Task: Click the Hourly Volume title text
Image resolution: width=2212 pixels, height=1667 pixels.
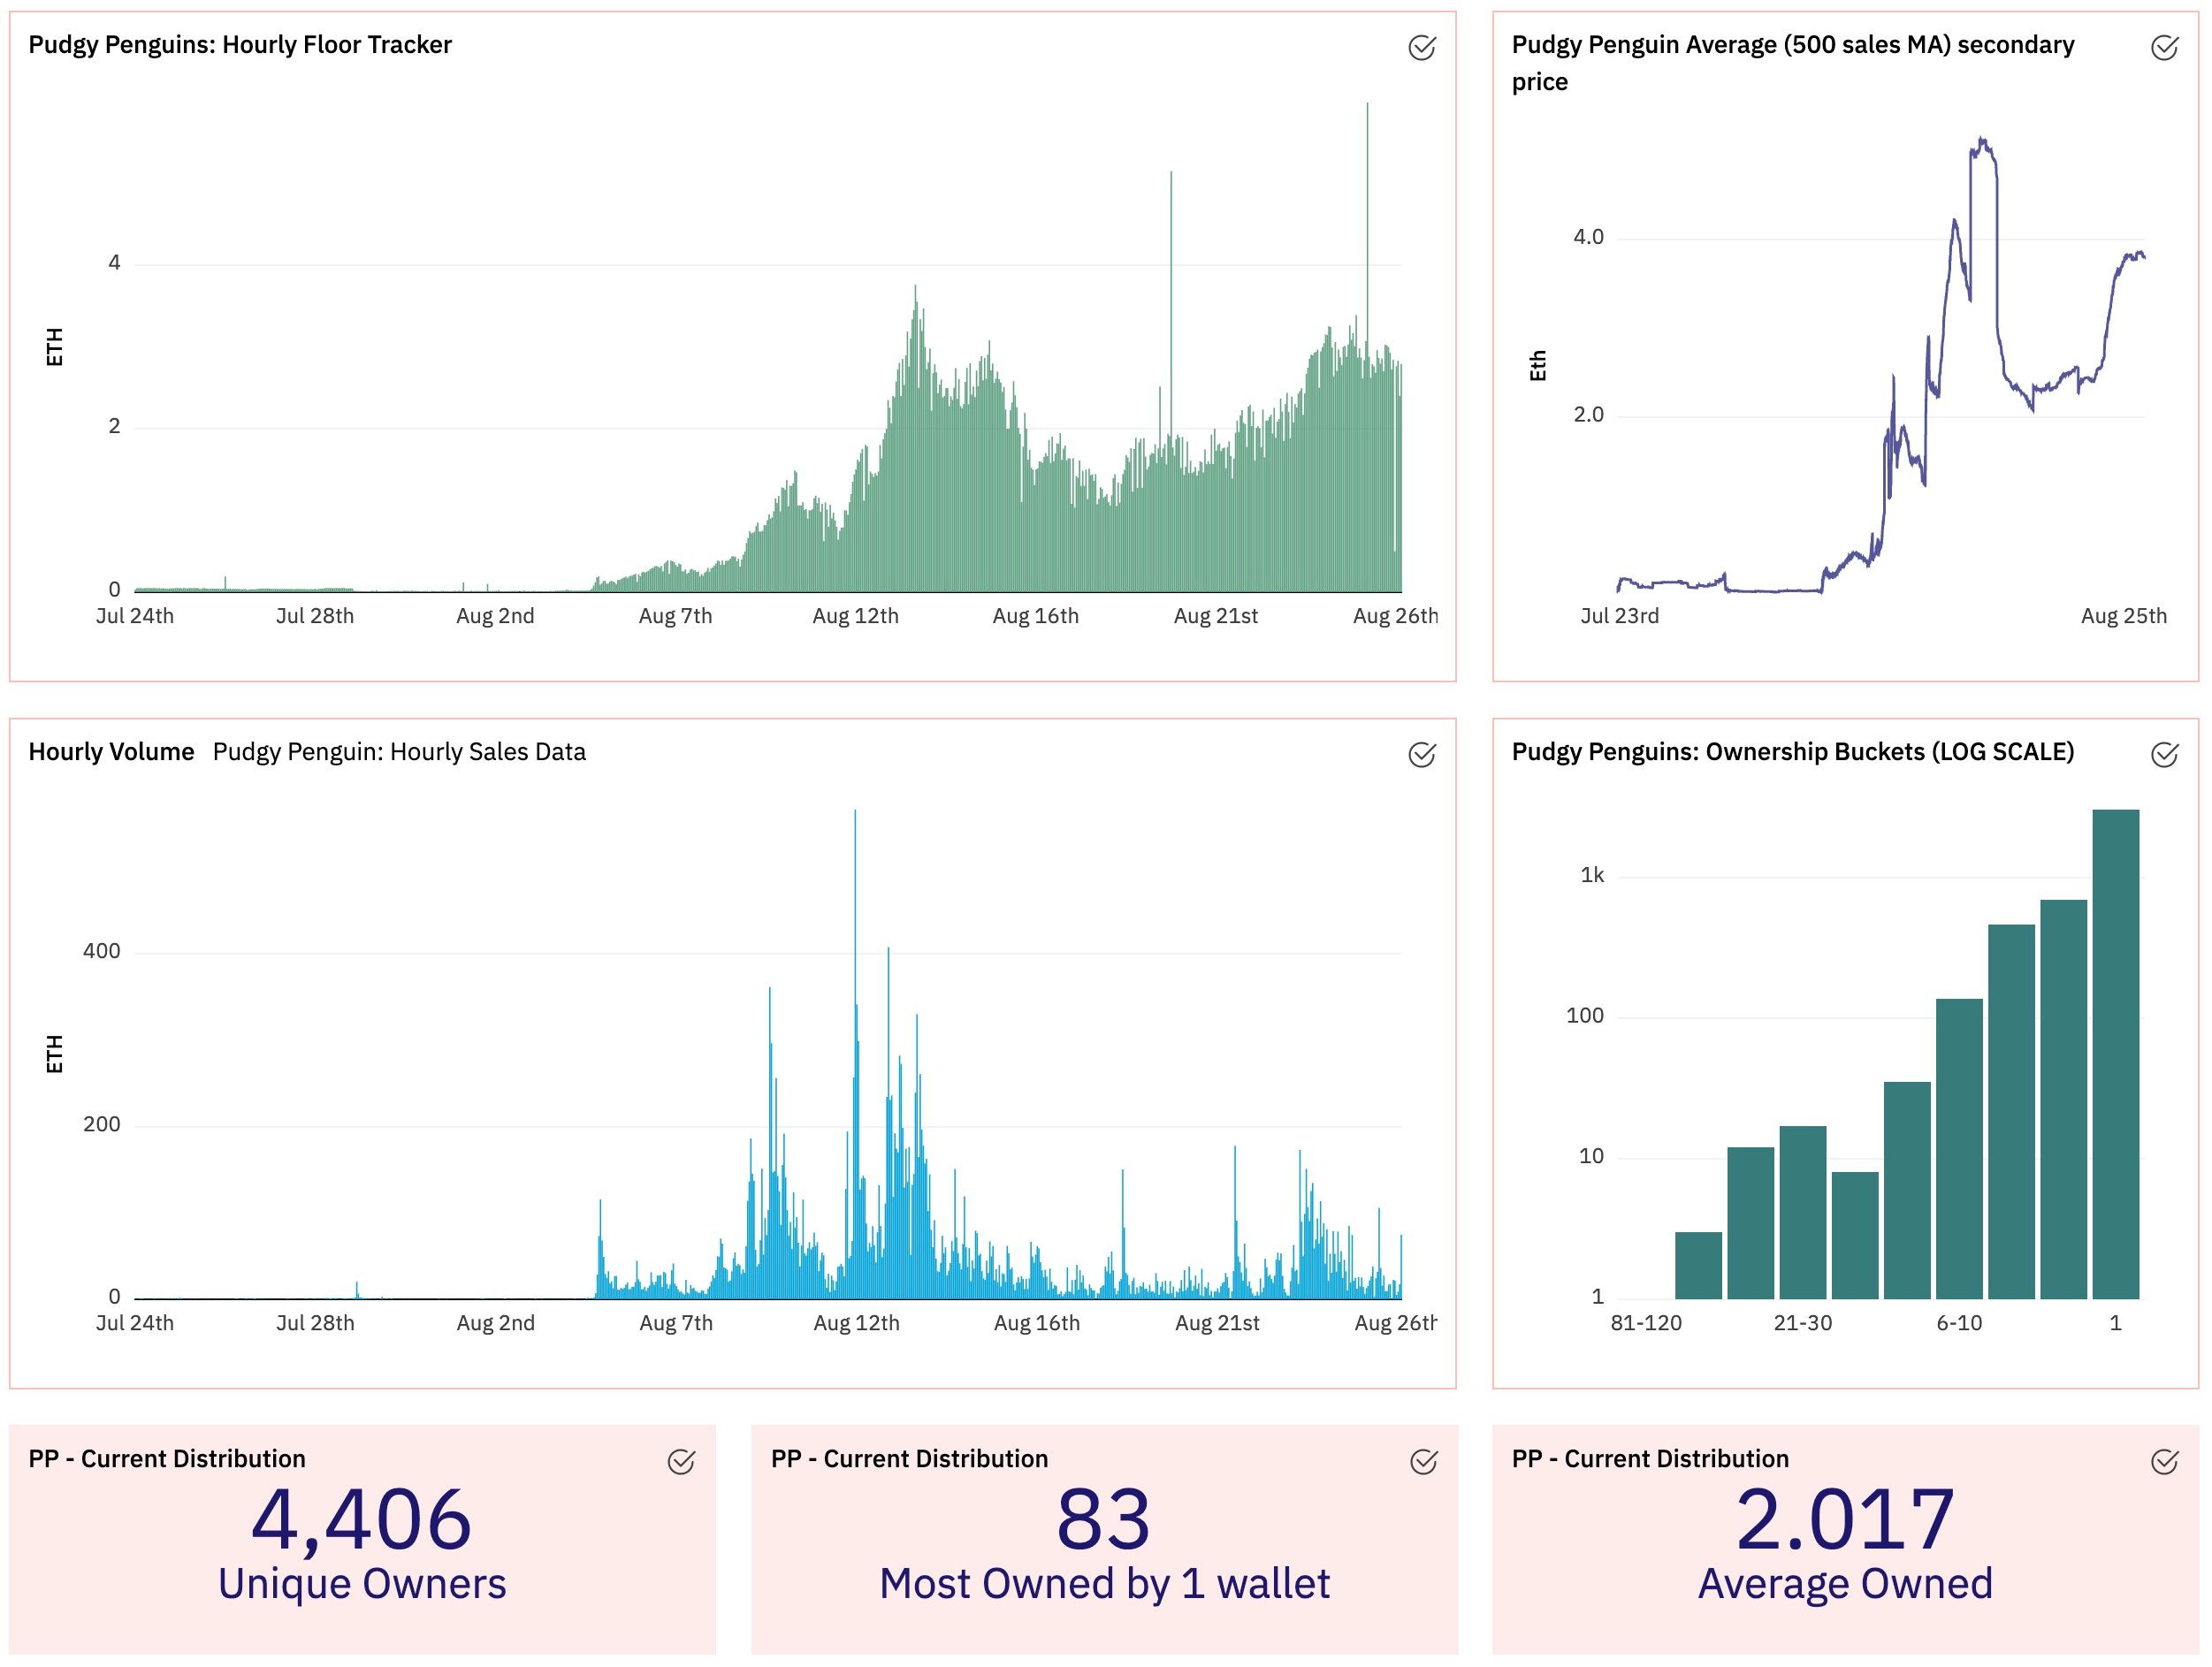Action: click(x=111, y=752)
